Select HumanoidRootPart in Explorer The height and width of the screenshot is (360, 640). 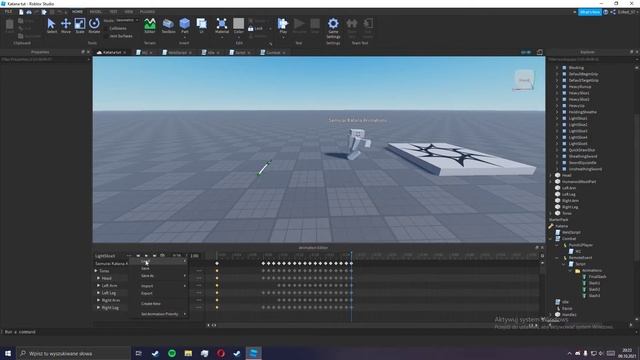579,182
